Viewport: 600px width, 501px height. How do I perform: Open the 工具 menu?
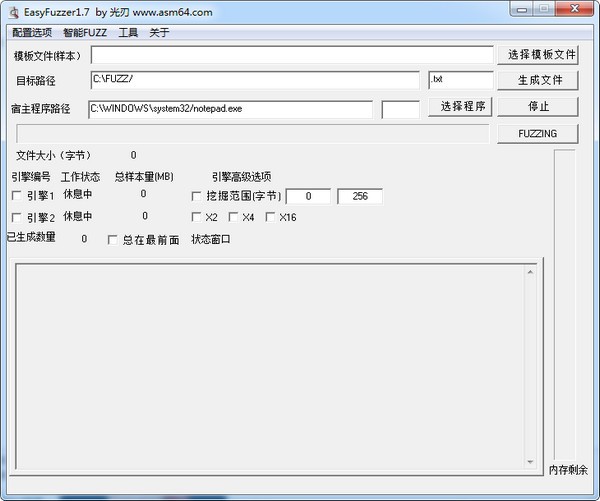(x=128, y=32)
